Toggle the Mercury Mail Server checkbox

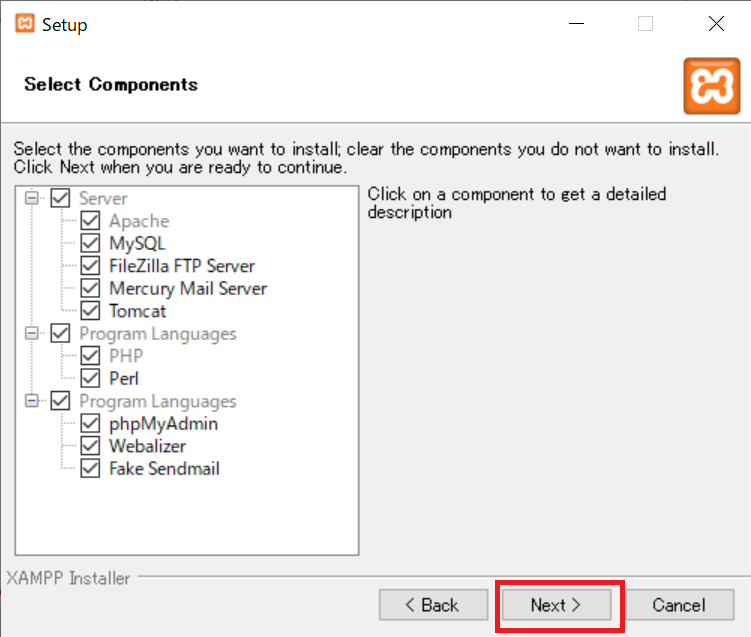tap(90, 288)
